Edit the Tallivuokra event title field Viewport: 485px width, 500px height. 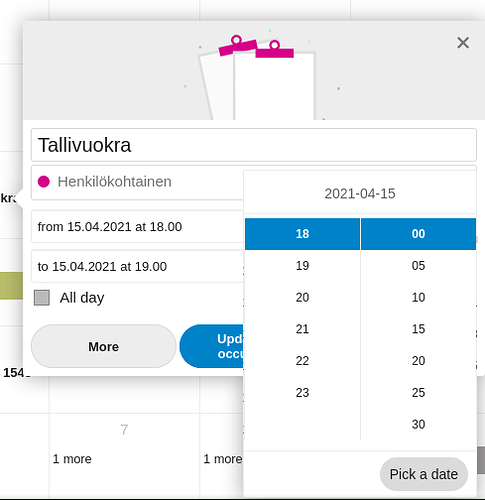[254, 145]
